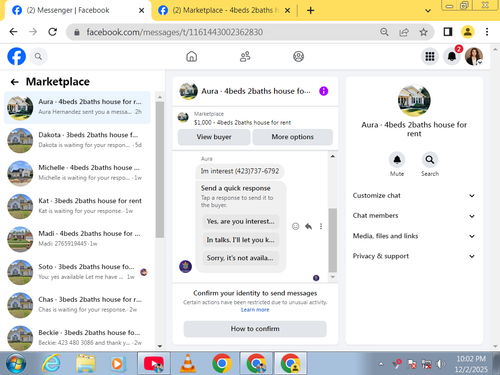
Task: Close the Messenger | Facebook tab
Action: pyautogui.click(x=141, y=10)
